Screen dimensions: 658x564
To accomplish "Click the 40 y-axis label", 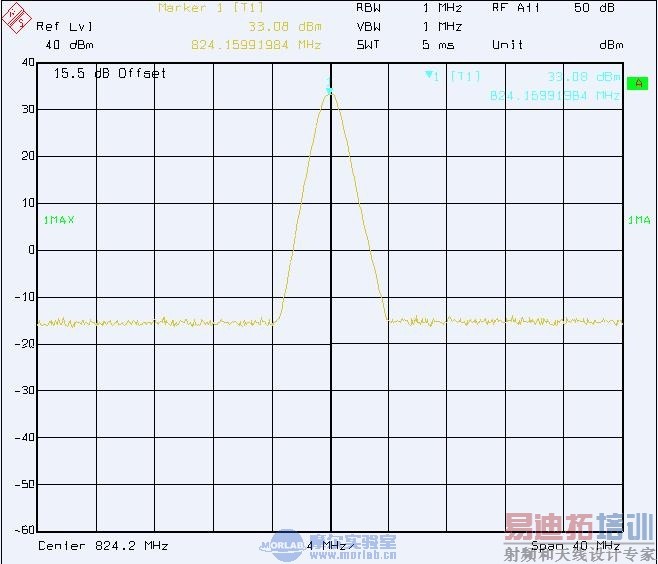I will point(28,63).
